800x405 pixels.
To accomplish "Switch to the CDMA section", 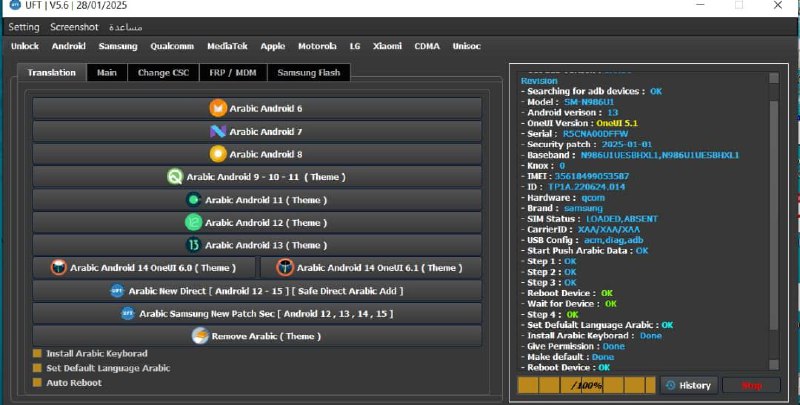I will click(427, 46).
